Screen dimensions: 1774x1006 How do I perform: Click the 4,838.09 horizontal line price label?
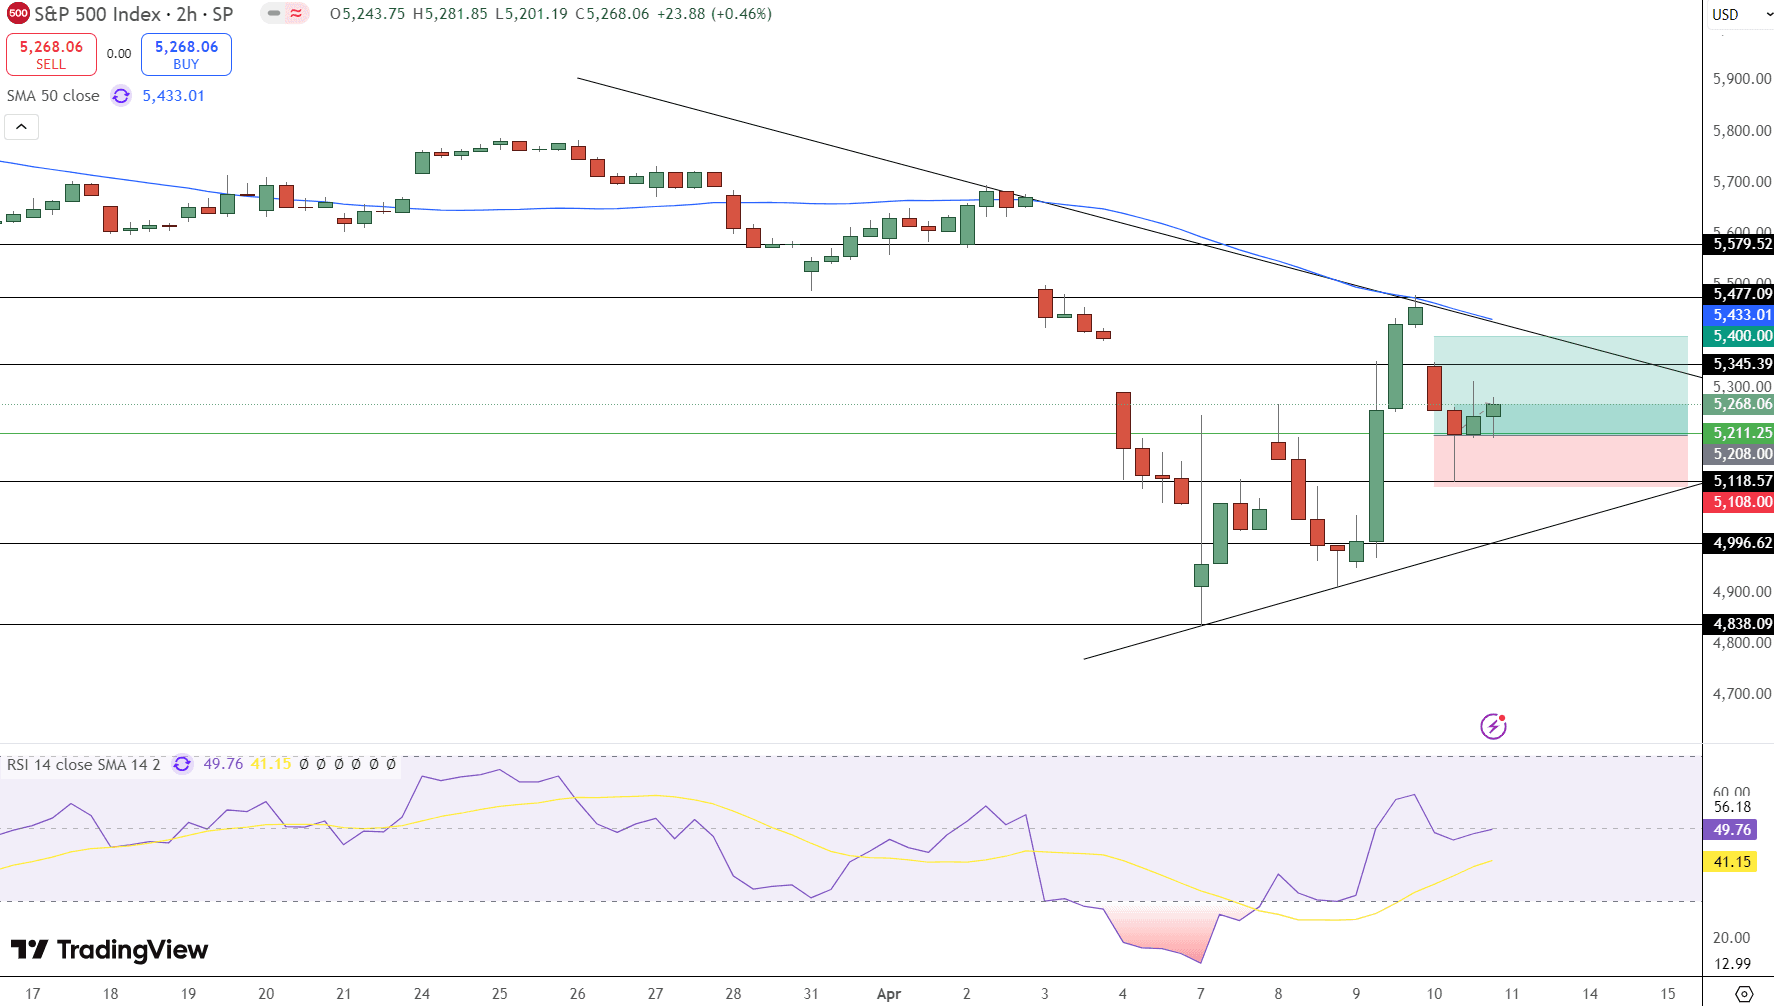coord(1738,624)
